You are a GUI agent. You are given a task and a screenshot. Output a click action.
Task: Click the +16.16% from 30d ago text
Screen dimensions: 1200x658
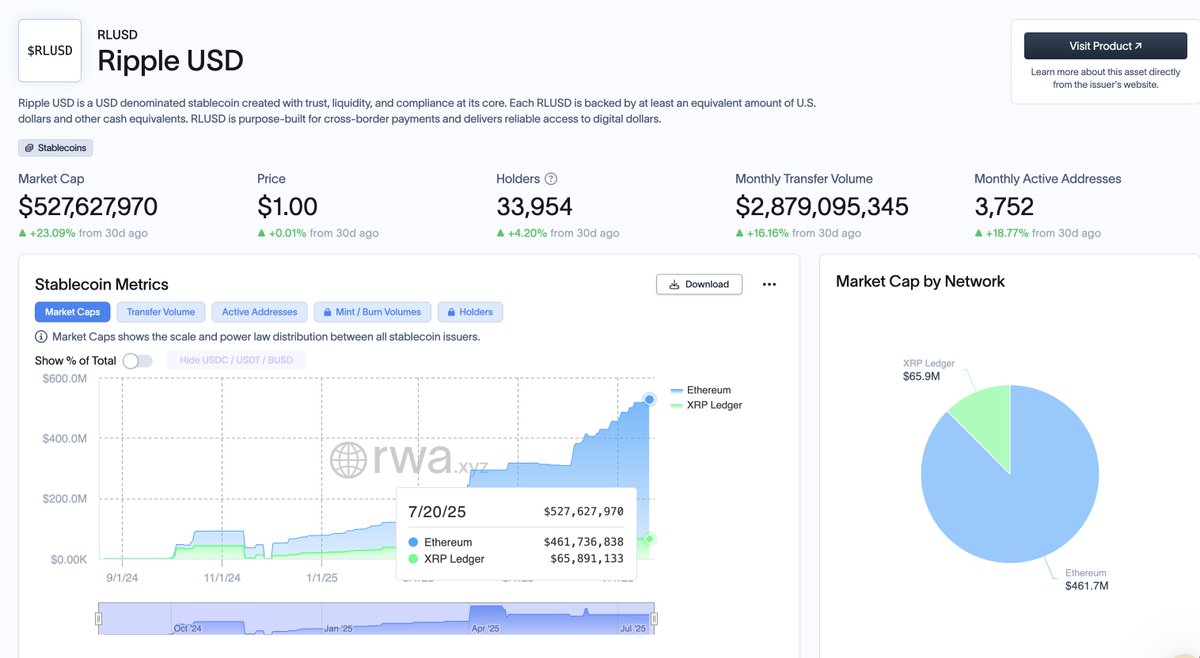(798, 233)
